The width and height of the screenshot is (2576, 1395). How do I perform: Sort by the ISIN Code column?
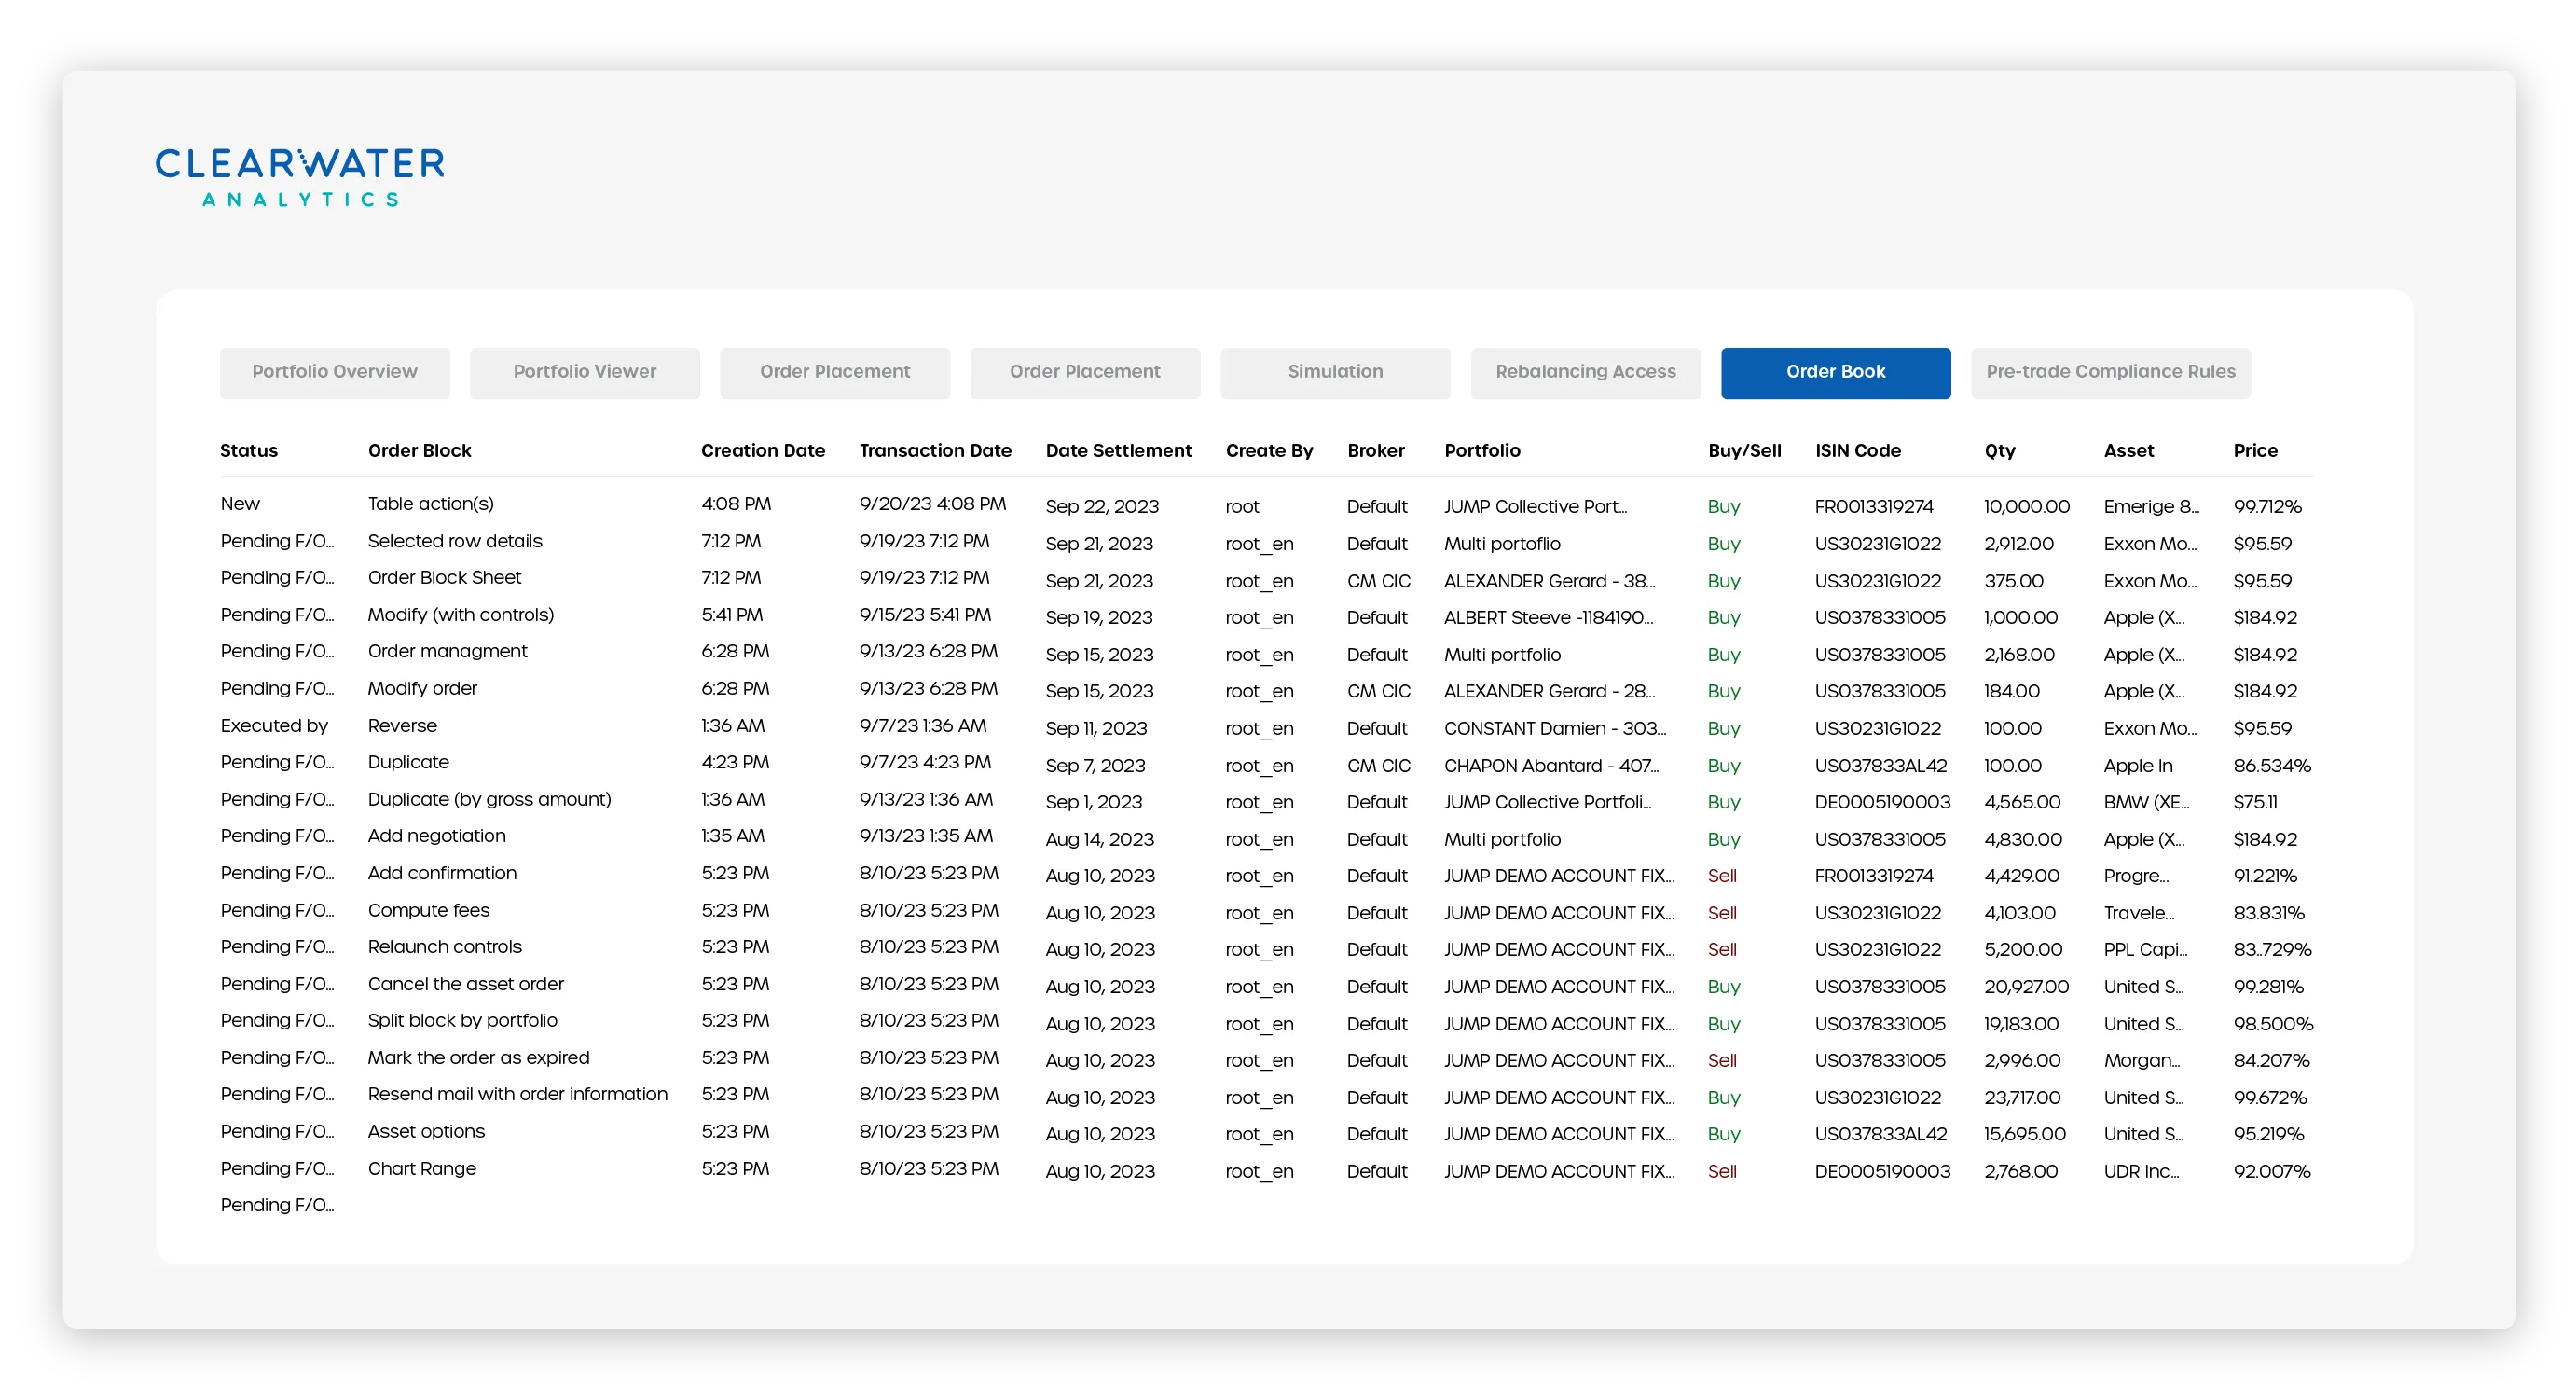1857,451
